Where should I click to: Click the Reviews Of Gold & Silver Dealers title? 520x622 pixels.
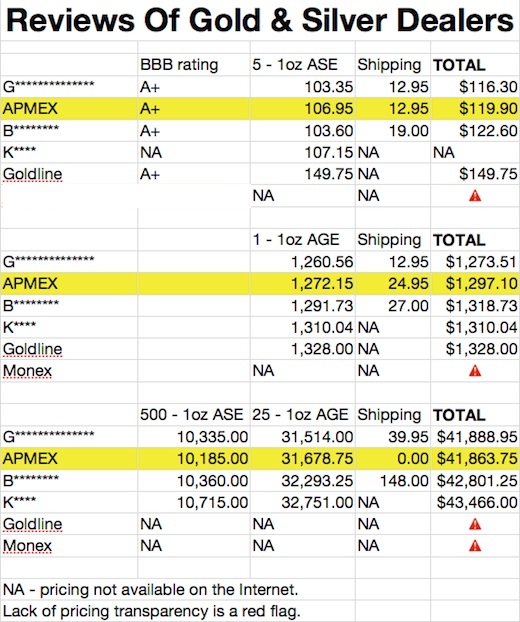tap(260, 21)
